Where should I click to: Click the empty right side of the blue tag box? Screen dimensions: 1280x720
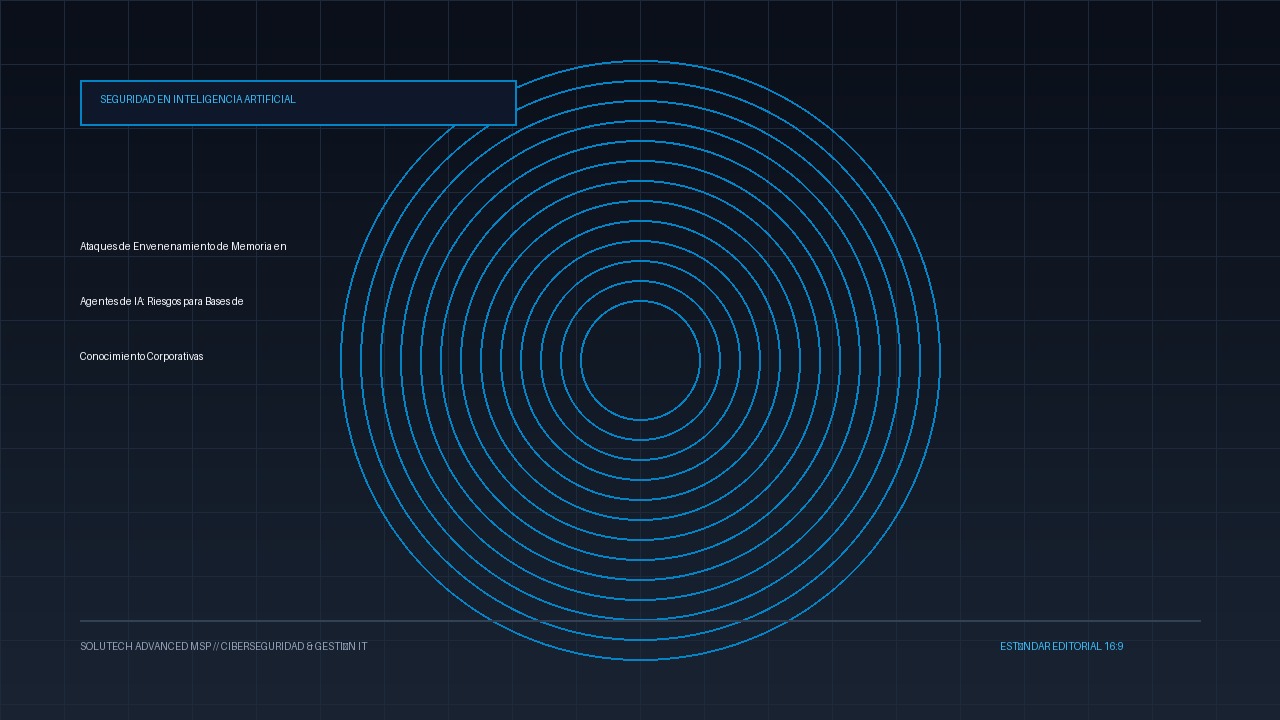click(405, 103)
